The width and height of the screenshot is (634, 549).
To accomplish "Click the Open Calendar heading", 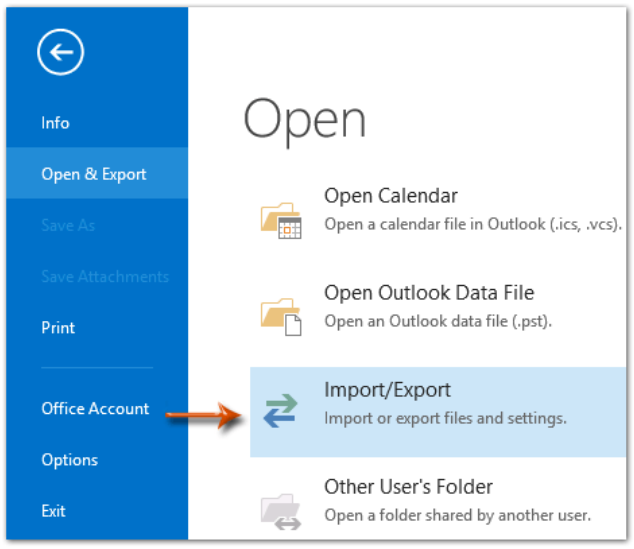I will [x=391, y=196].
